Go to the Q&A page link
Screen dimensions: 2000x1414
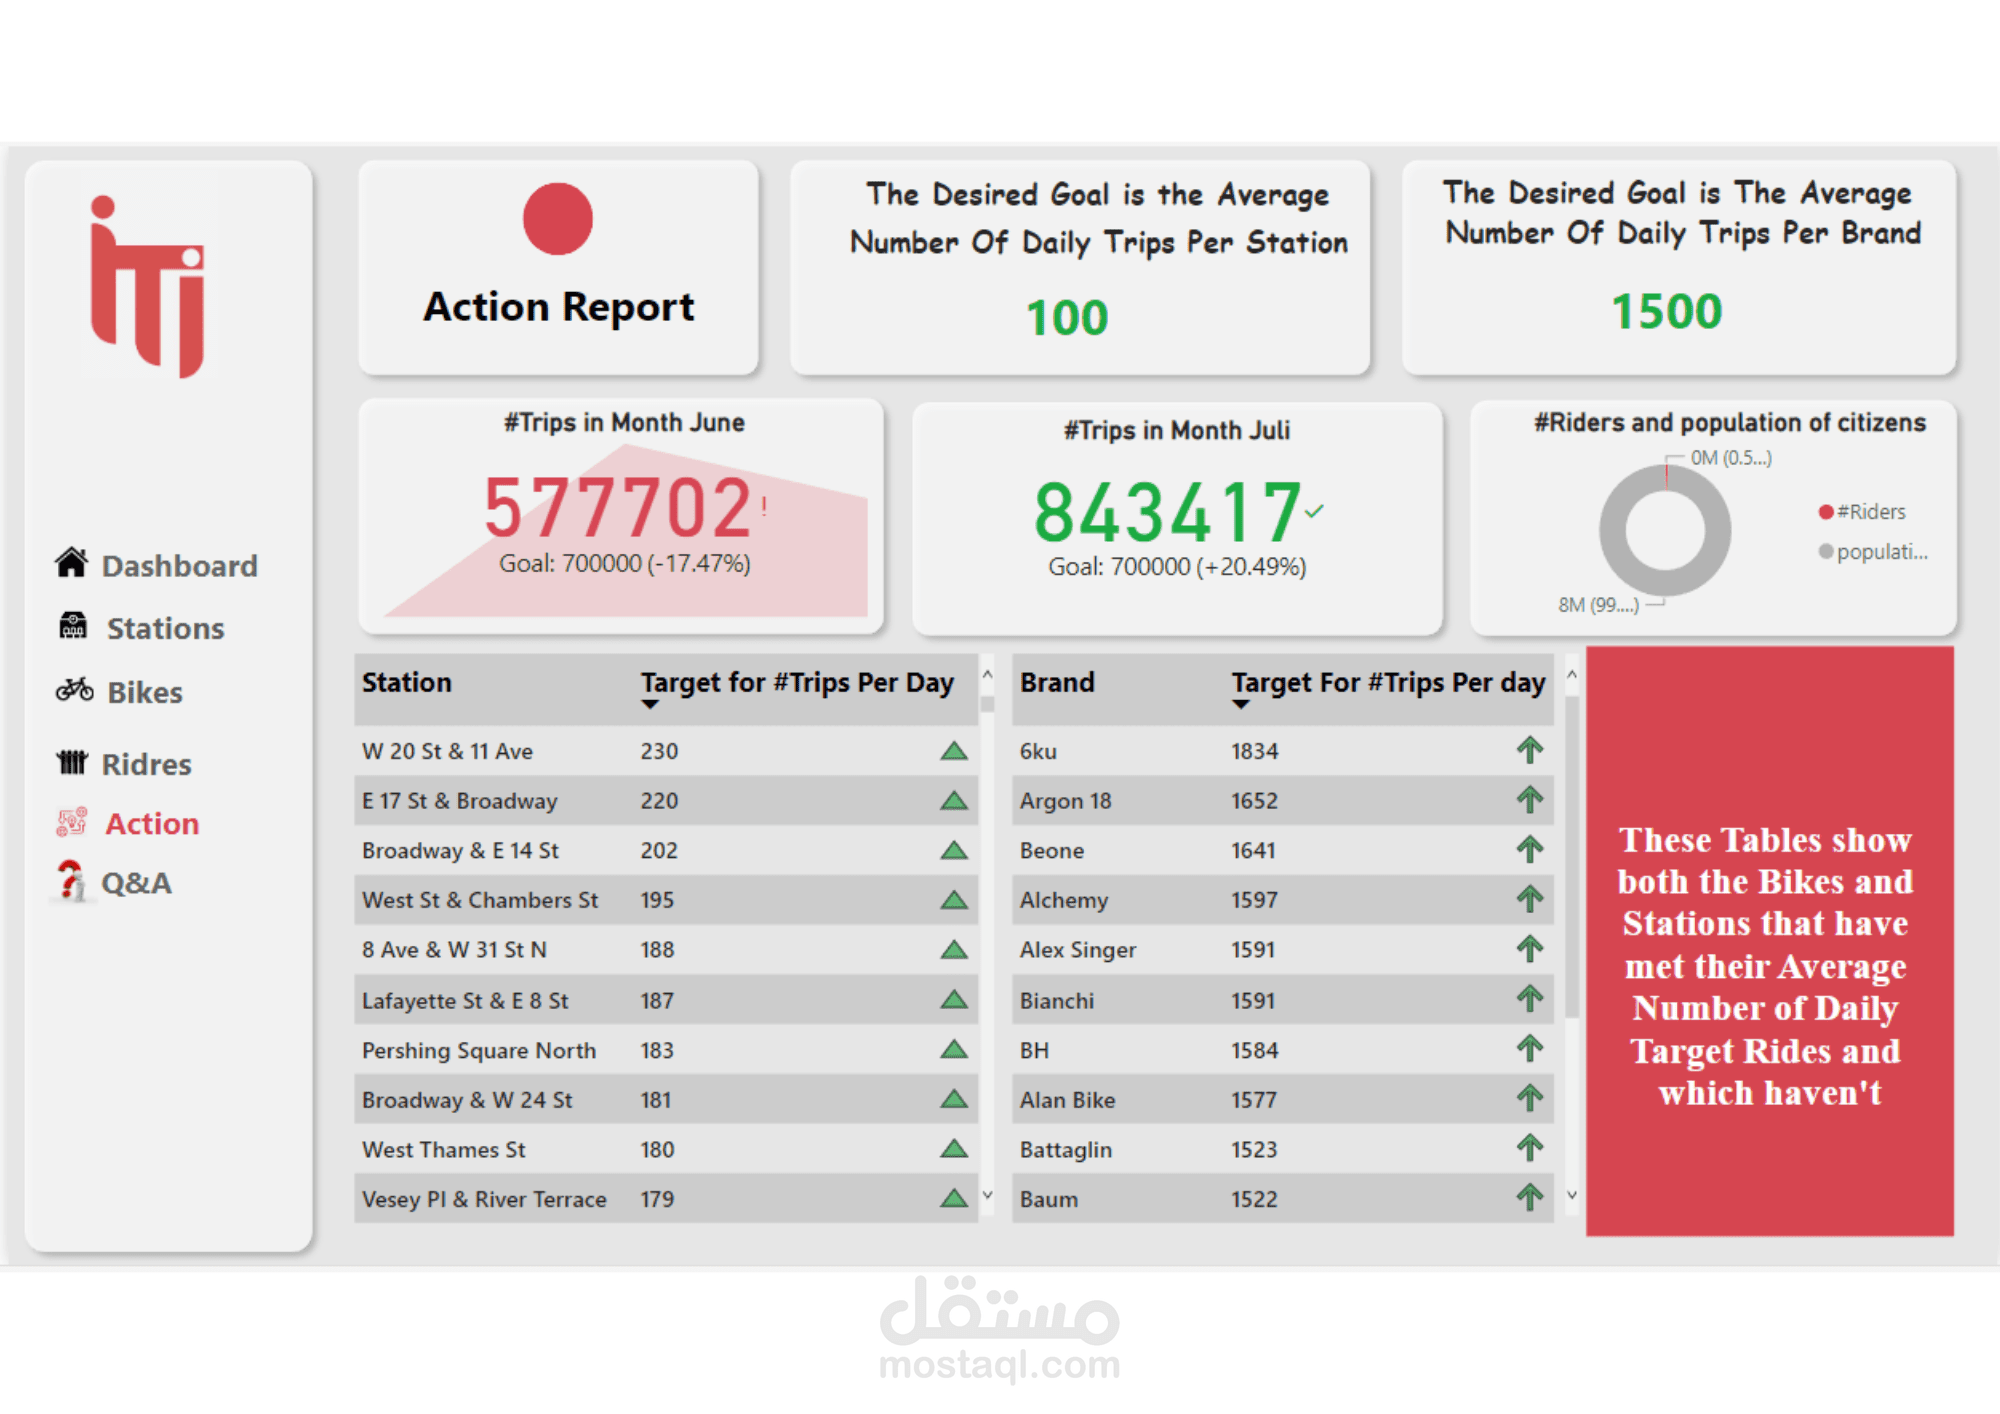click(x=136, y=883)
